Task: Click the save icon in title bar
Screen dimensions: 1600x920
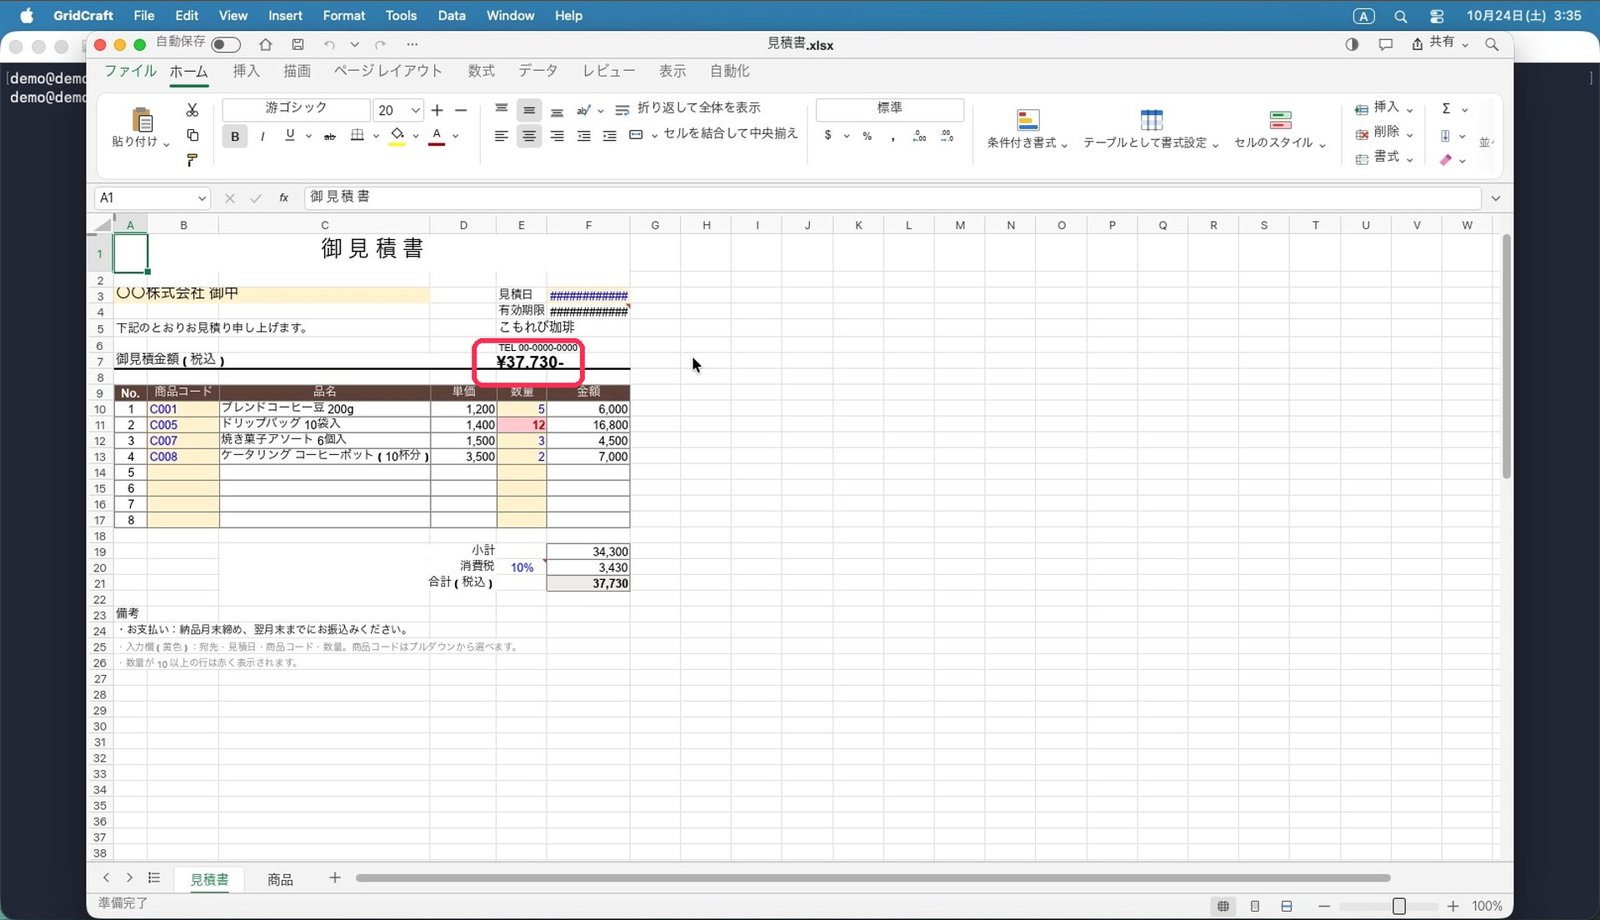Action: tap(297, 44)
